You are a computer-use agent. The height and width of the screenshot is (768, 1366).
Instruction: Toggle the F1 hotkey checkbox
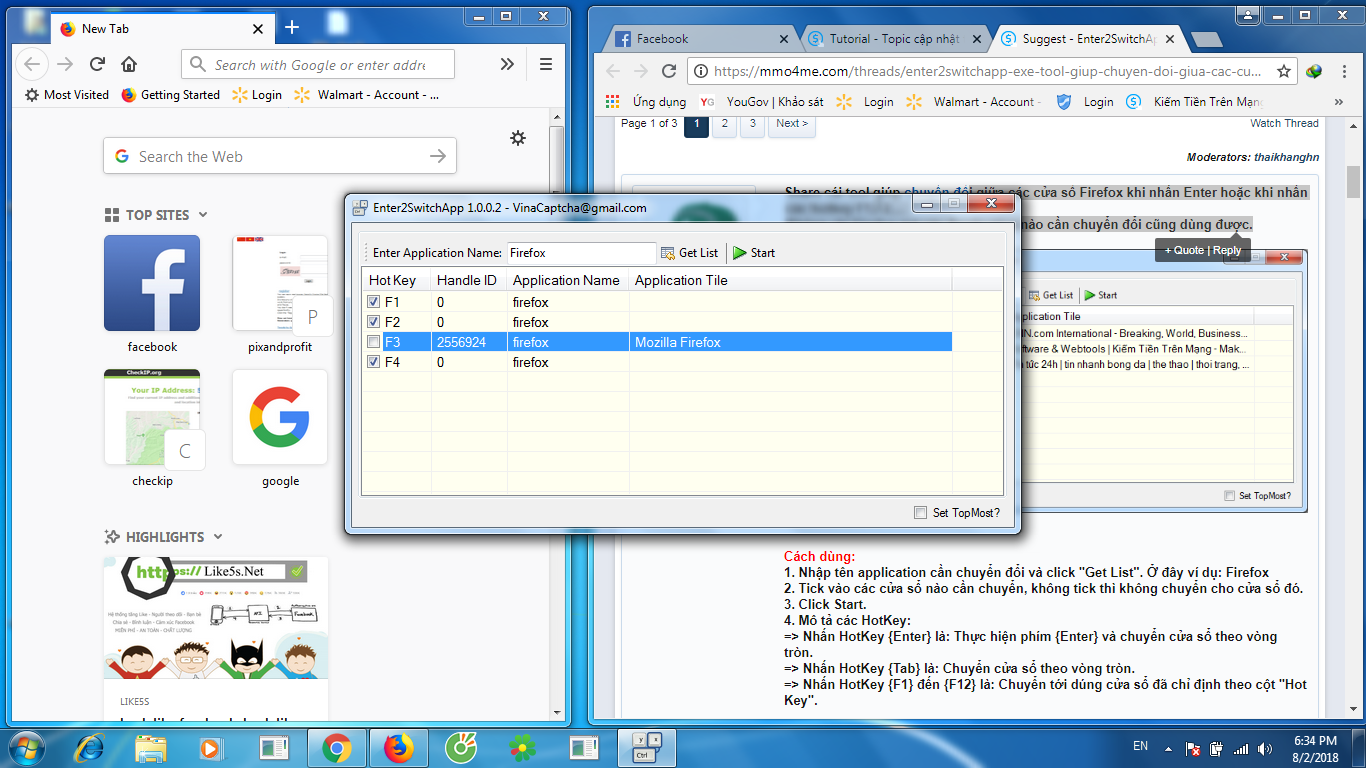point(374,302)
